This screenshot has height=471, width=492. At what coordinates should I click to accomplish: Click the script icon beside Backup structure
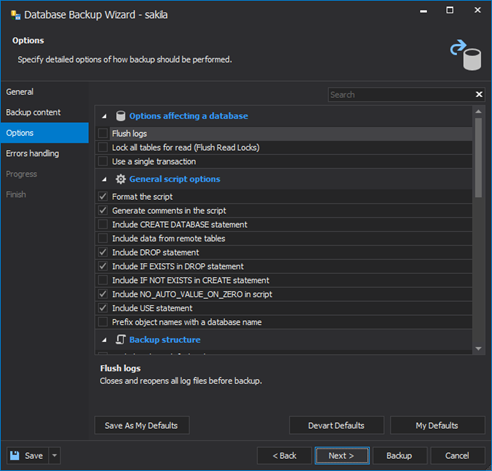pyautogui.click(x=120, y=340)
